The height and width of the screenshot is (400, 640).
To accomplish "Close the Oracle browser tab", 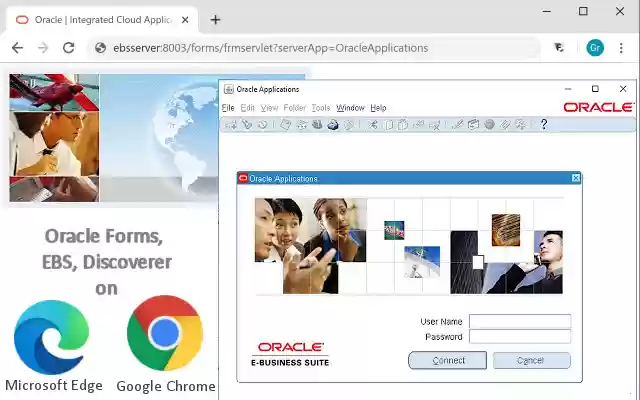I will pos(185,20).
